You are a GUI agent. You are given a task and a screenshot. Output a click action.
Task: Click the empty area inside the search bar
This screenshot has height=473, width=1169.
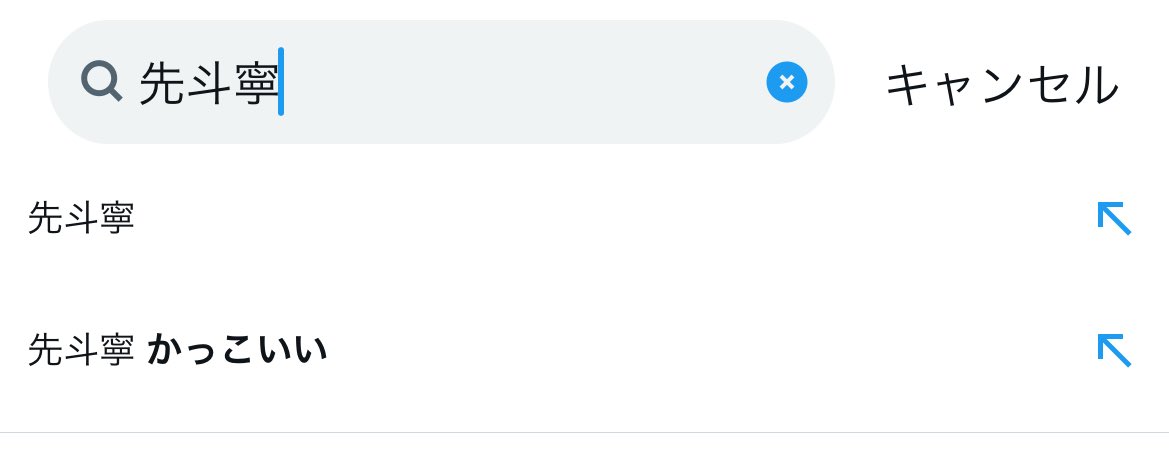pos(522,82)
